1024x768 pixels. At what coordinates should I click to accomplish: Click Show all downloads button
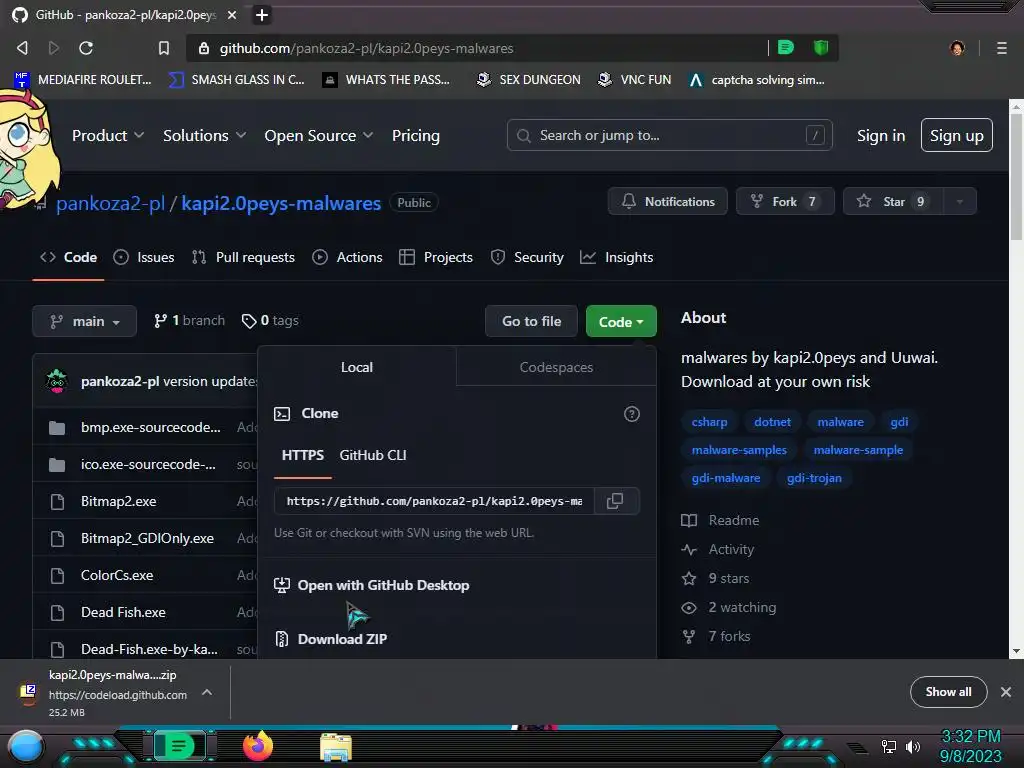pyautogui.click(x=948, y=692)
